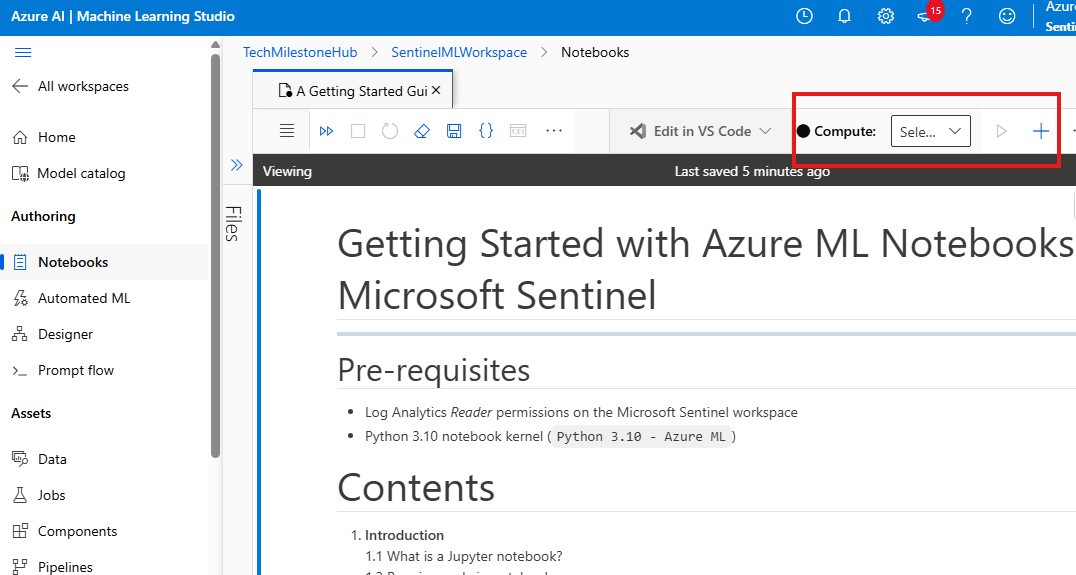Open the settings gear in header
The width and height of the screenshot is (1076, 575).
click(x=886, y=16)
